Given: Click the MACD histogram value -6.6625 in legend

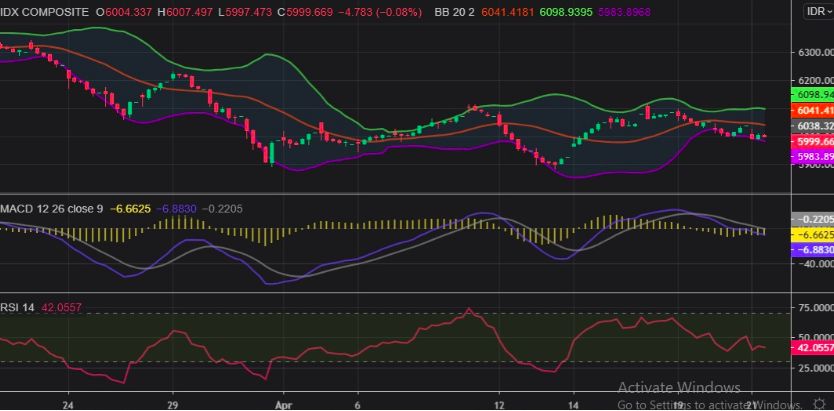Looking at the screenshot, I should (130, 209).
